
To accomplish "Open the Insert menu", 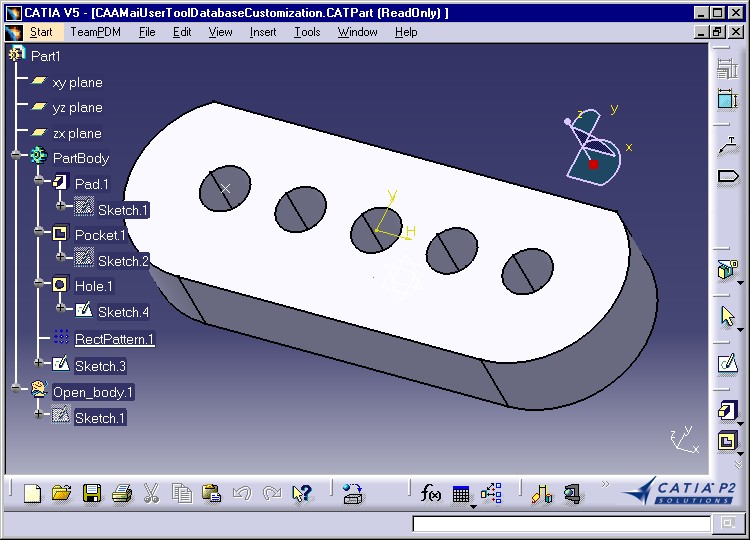I will [263, 32].
